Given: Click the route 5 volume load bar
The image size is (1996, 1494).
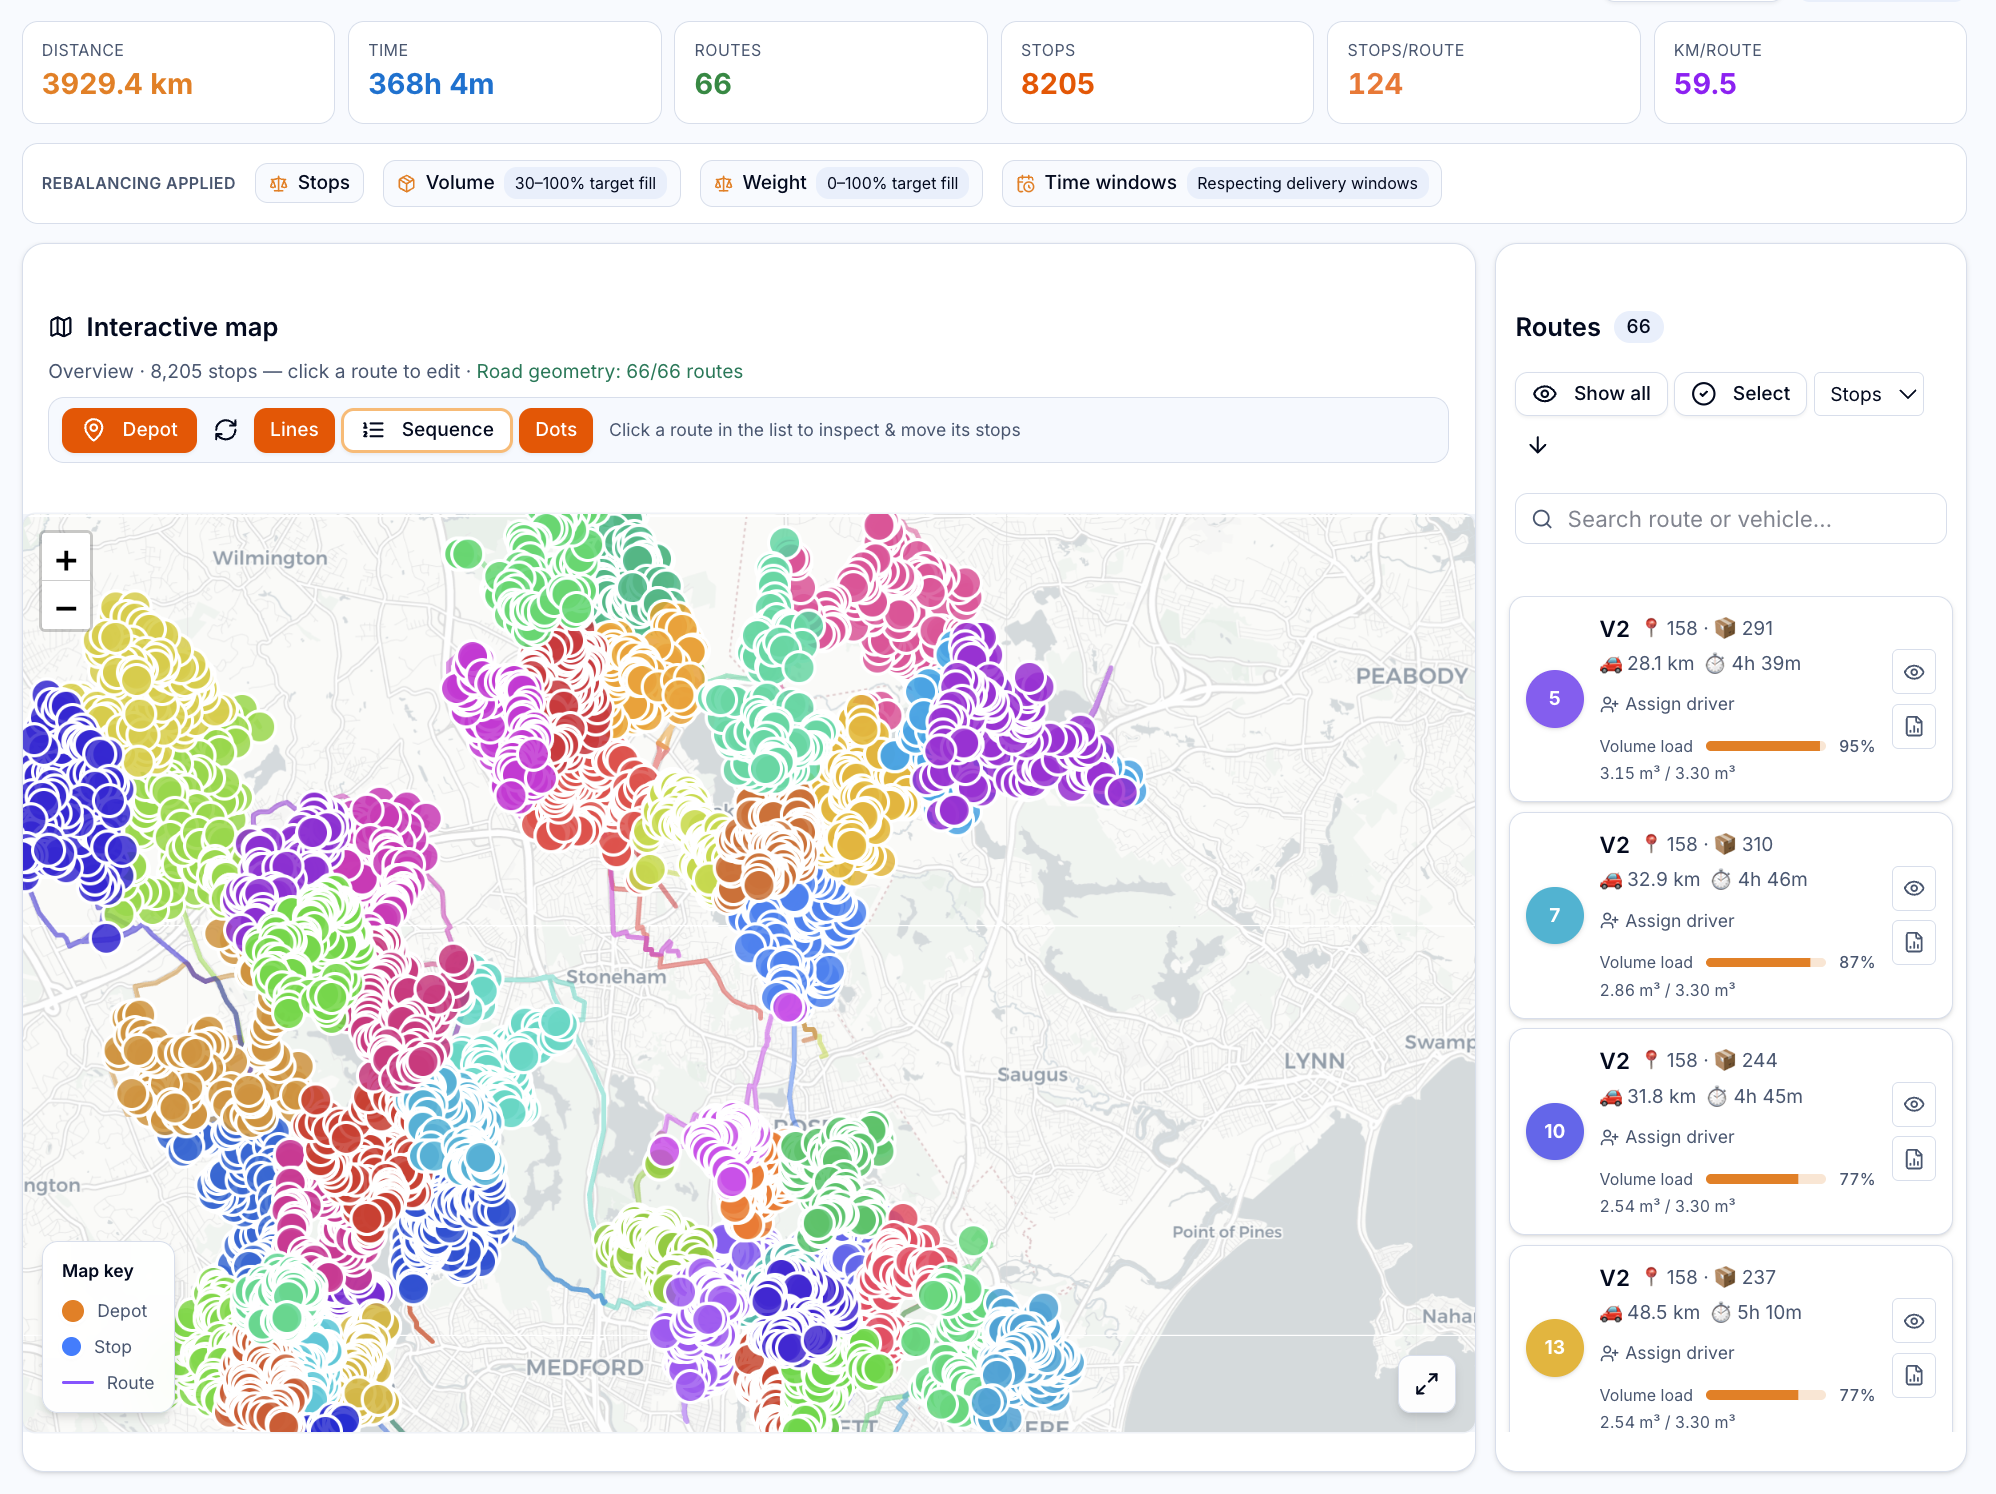Looking at the screenshot, I should click(x=1766, y=746).
